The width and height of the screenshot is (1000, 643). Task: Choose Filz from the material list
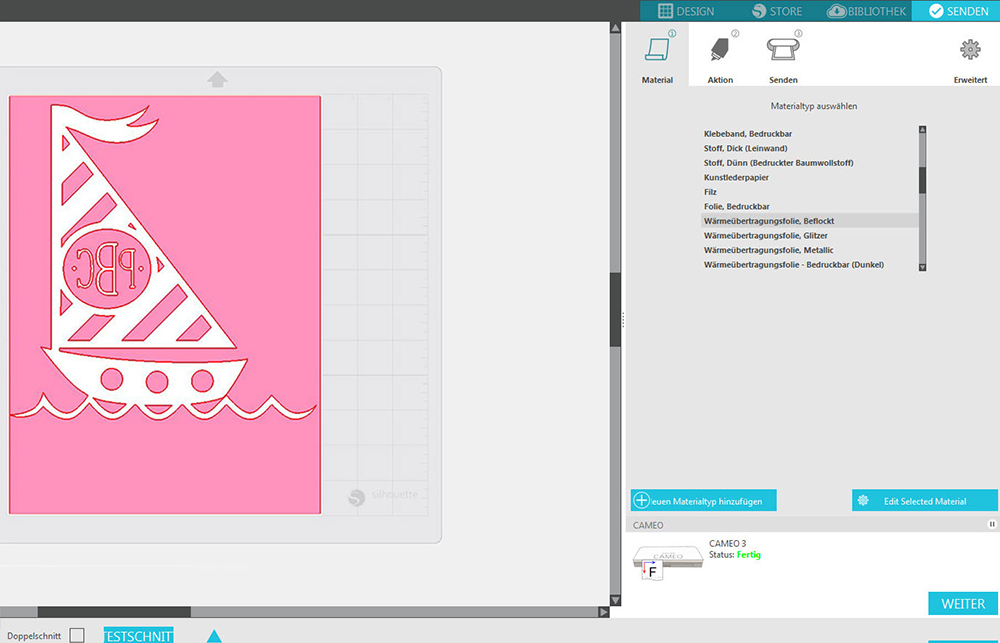711,192
